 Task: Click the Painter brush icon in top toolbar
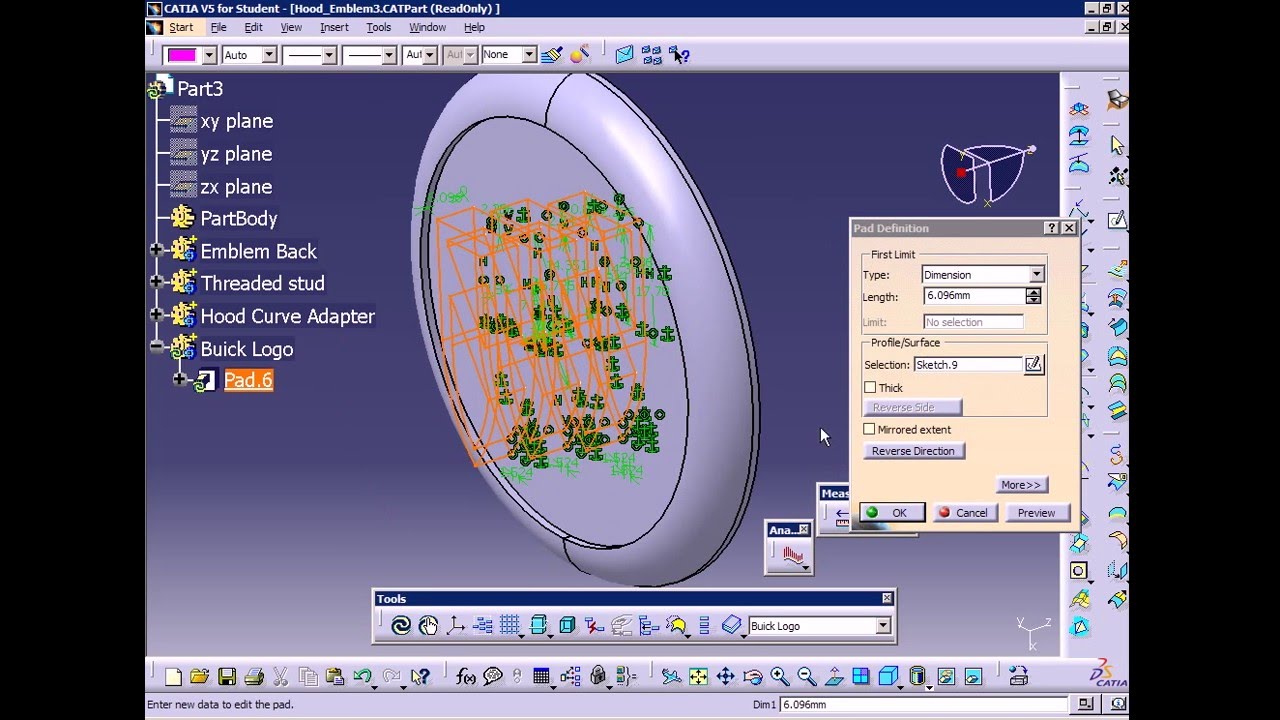coord(552,55)
